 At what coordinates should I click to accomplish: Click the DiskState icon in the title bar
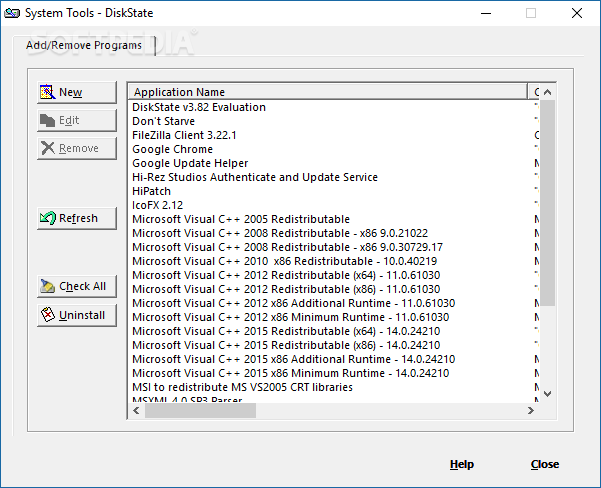click(12, 13)
